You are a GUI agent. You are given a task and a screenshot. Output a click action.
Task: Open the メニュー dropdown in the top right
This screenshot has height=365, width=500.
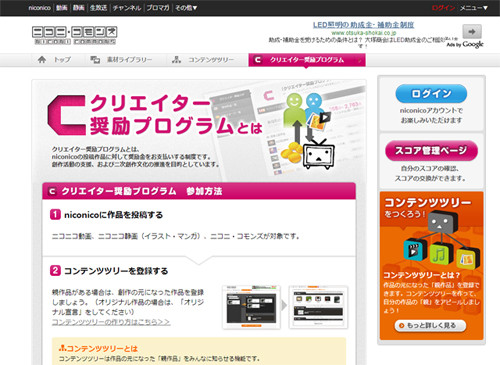click(474, 8)
